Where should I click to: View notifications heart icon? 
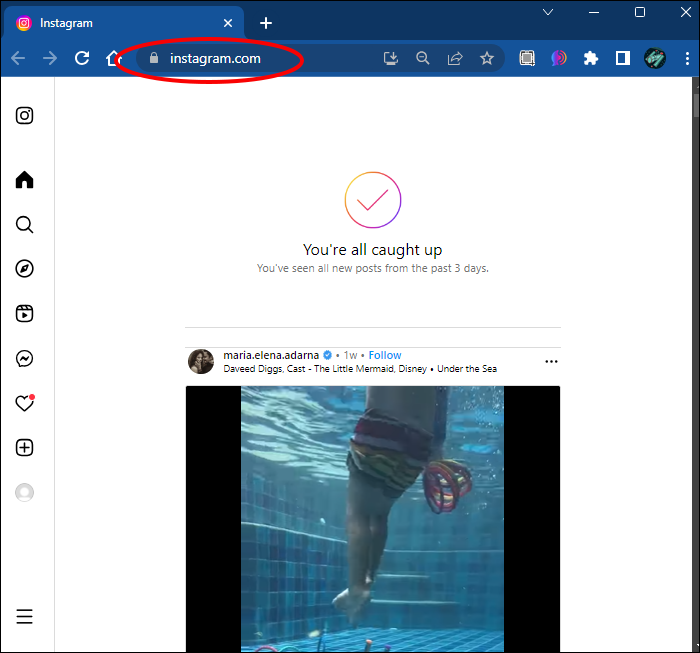(x=24, y=403)
